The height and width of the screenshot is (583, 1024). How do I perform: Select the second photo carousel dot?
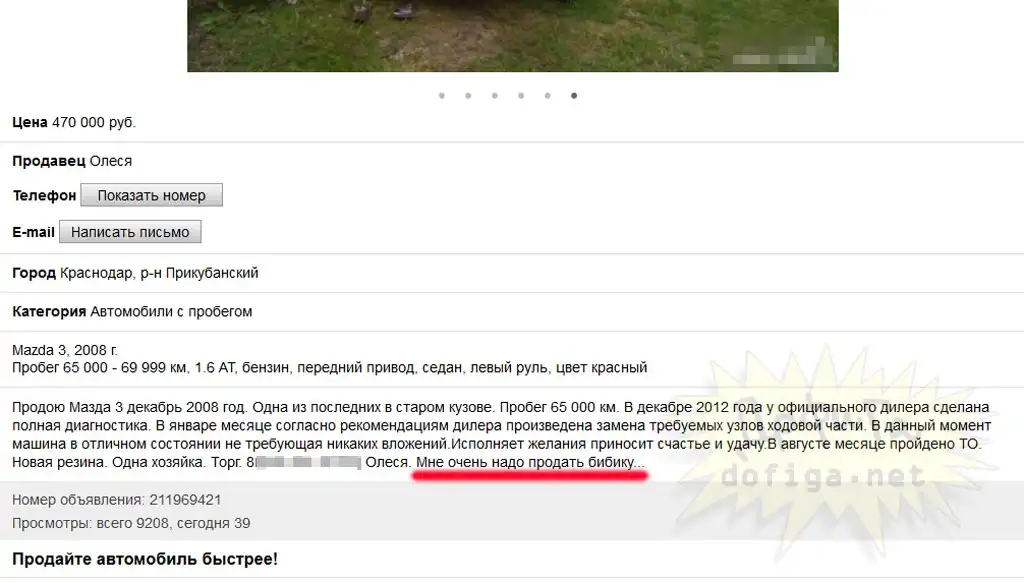[x=468, y=96]
